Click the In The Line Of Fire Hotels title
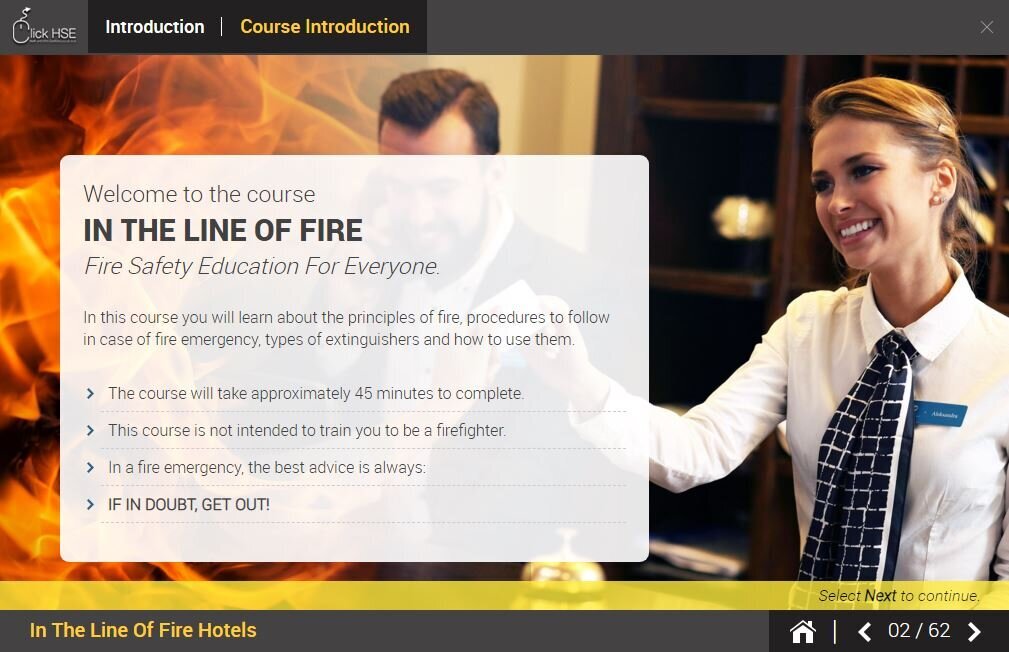The image size is (1009, 652). (x=143, y=630)
